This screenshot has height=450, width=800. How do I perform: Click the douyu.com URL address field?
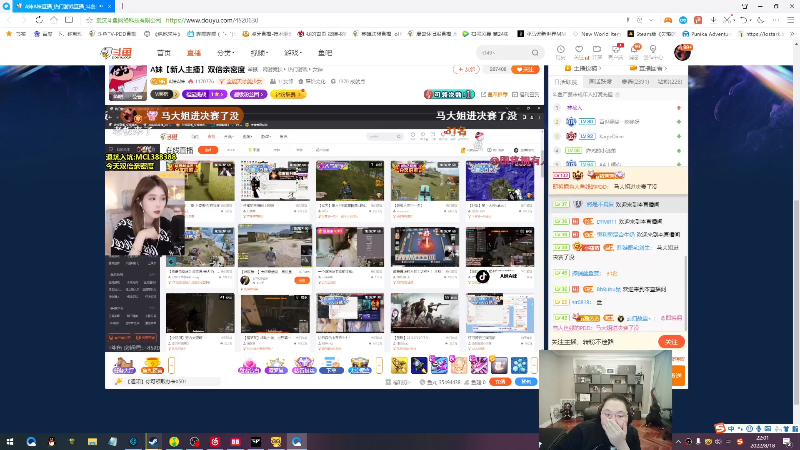(x=212, y=20)
